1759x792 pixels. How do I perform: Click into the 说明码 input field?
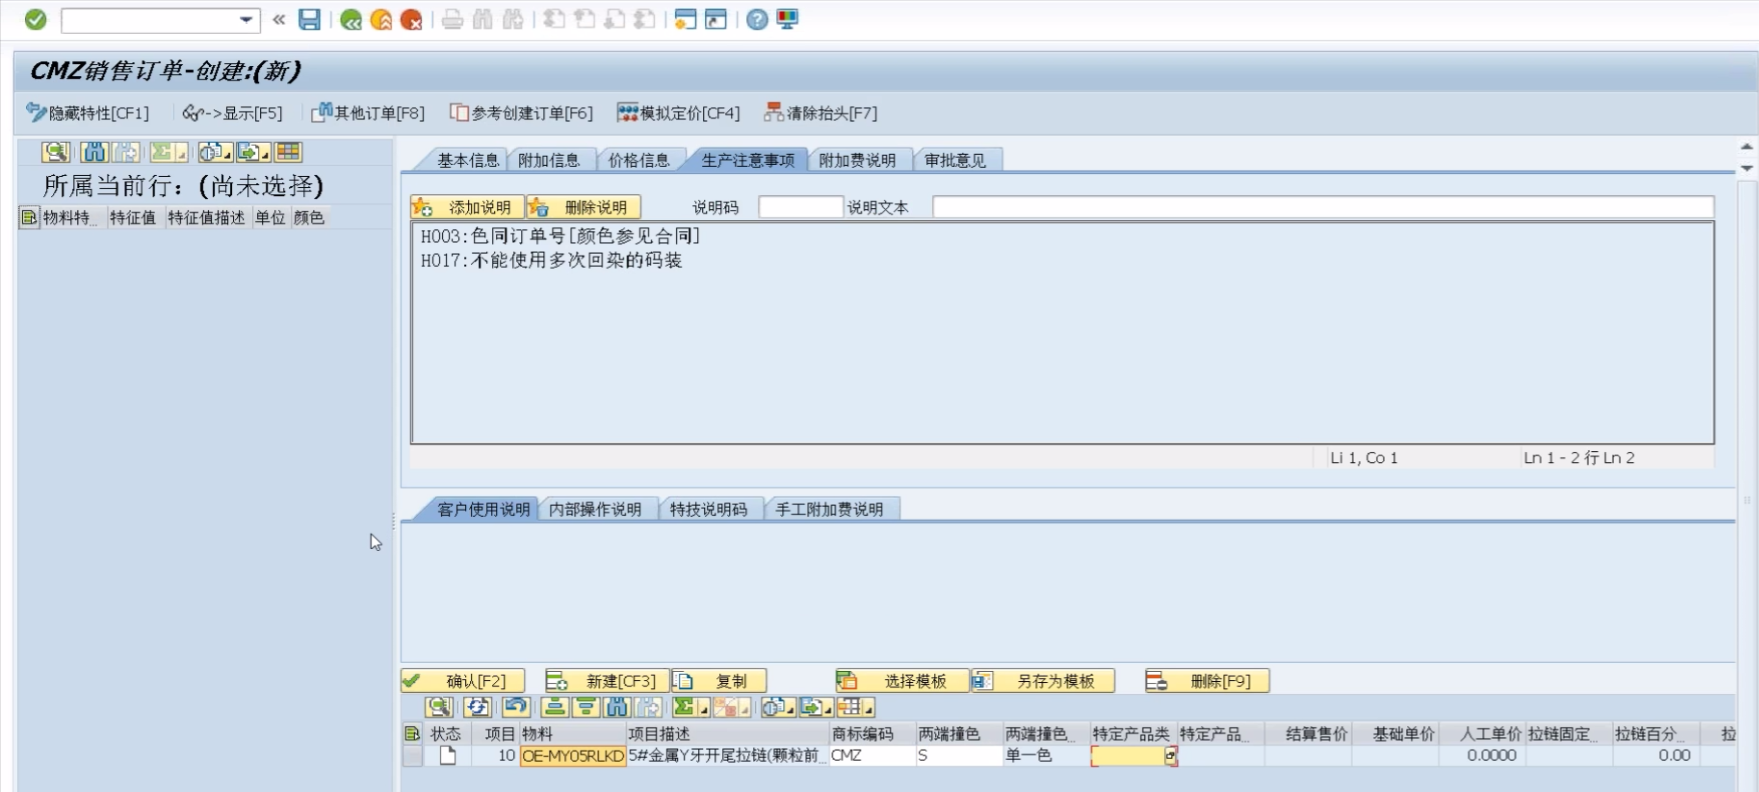click(801, 207)
